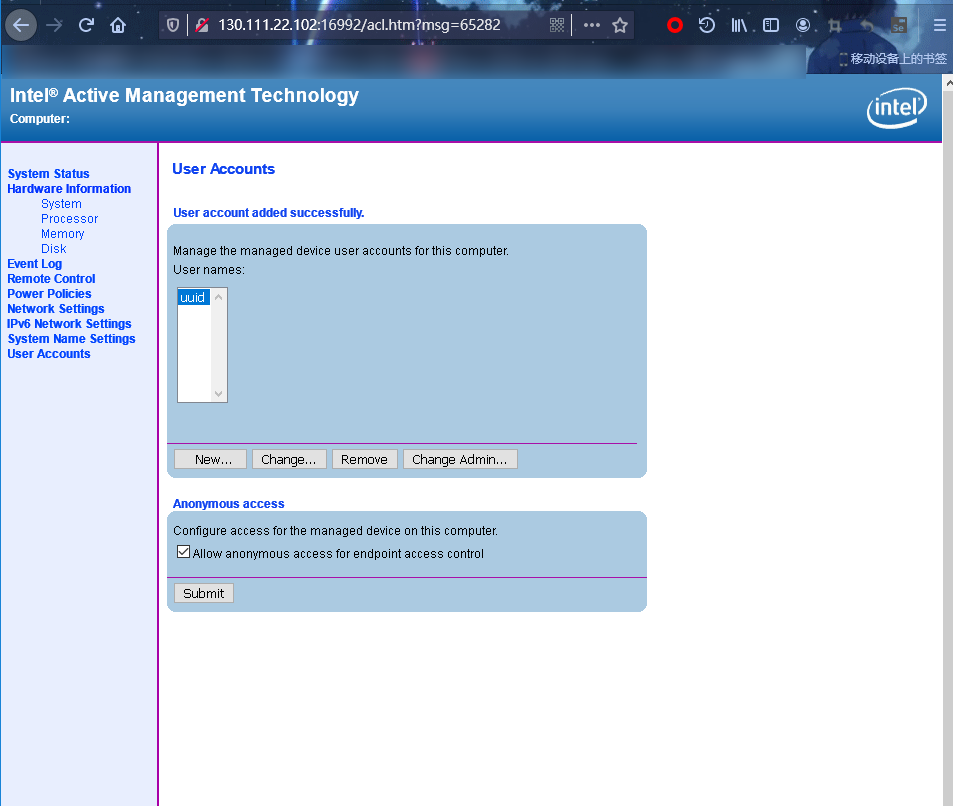This screenshot has height=806, width=953.
Task: Open Network Settings page
Action: [56, 309]
